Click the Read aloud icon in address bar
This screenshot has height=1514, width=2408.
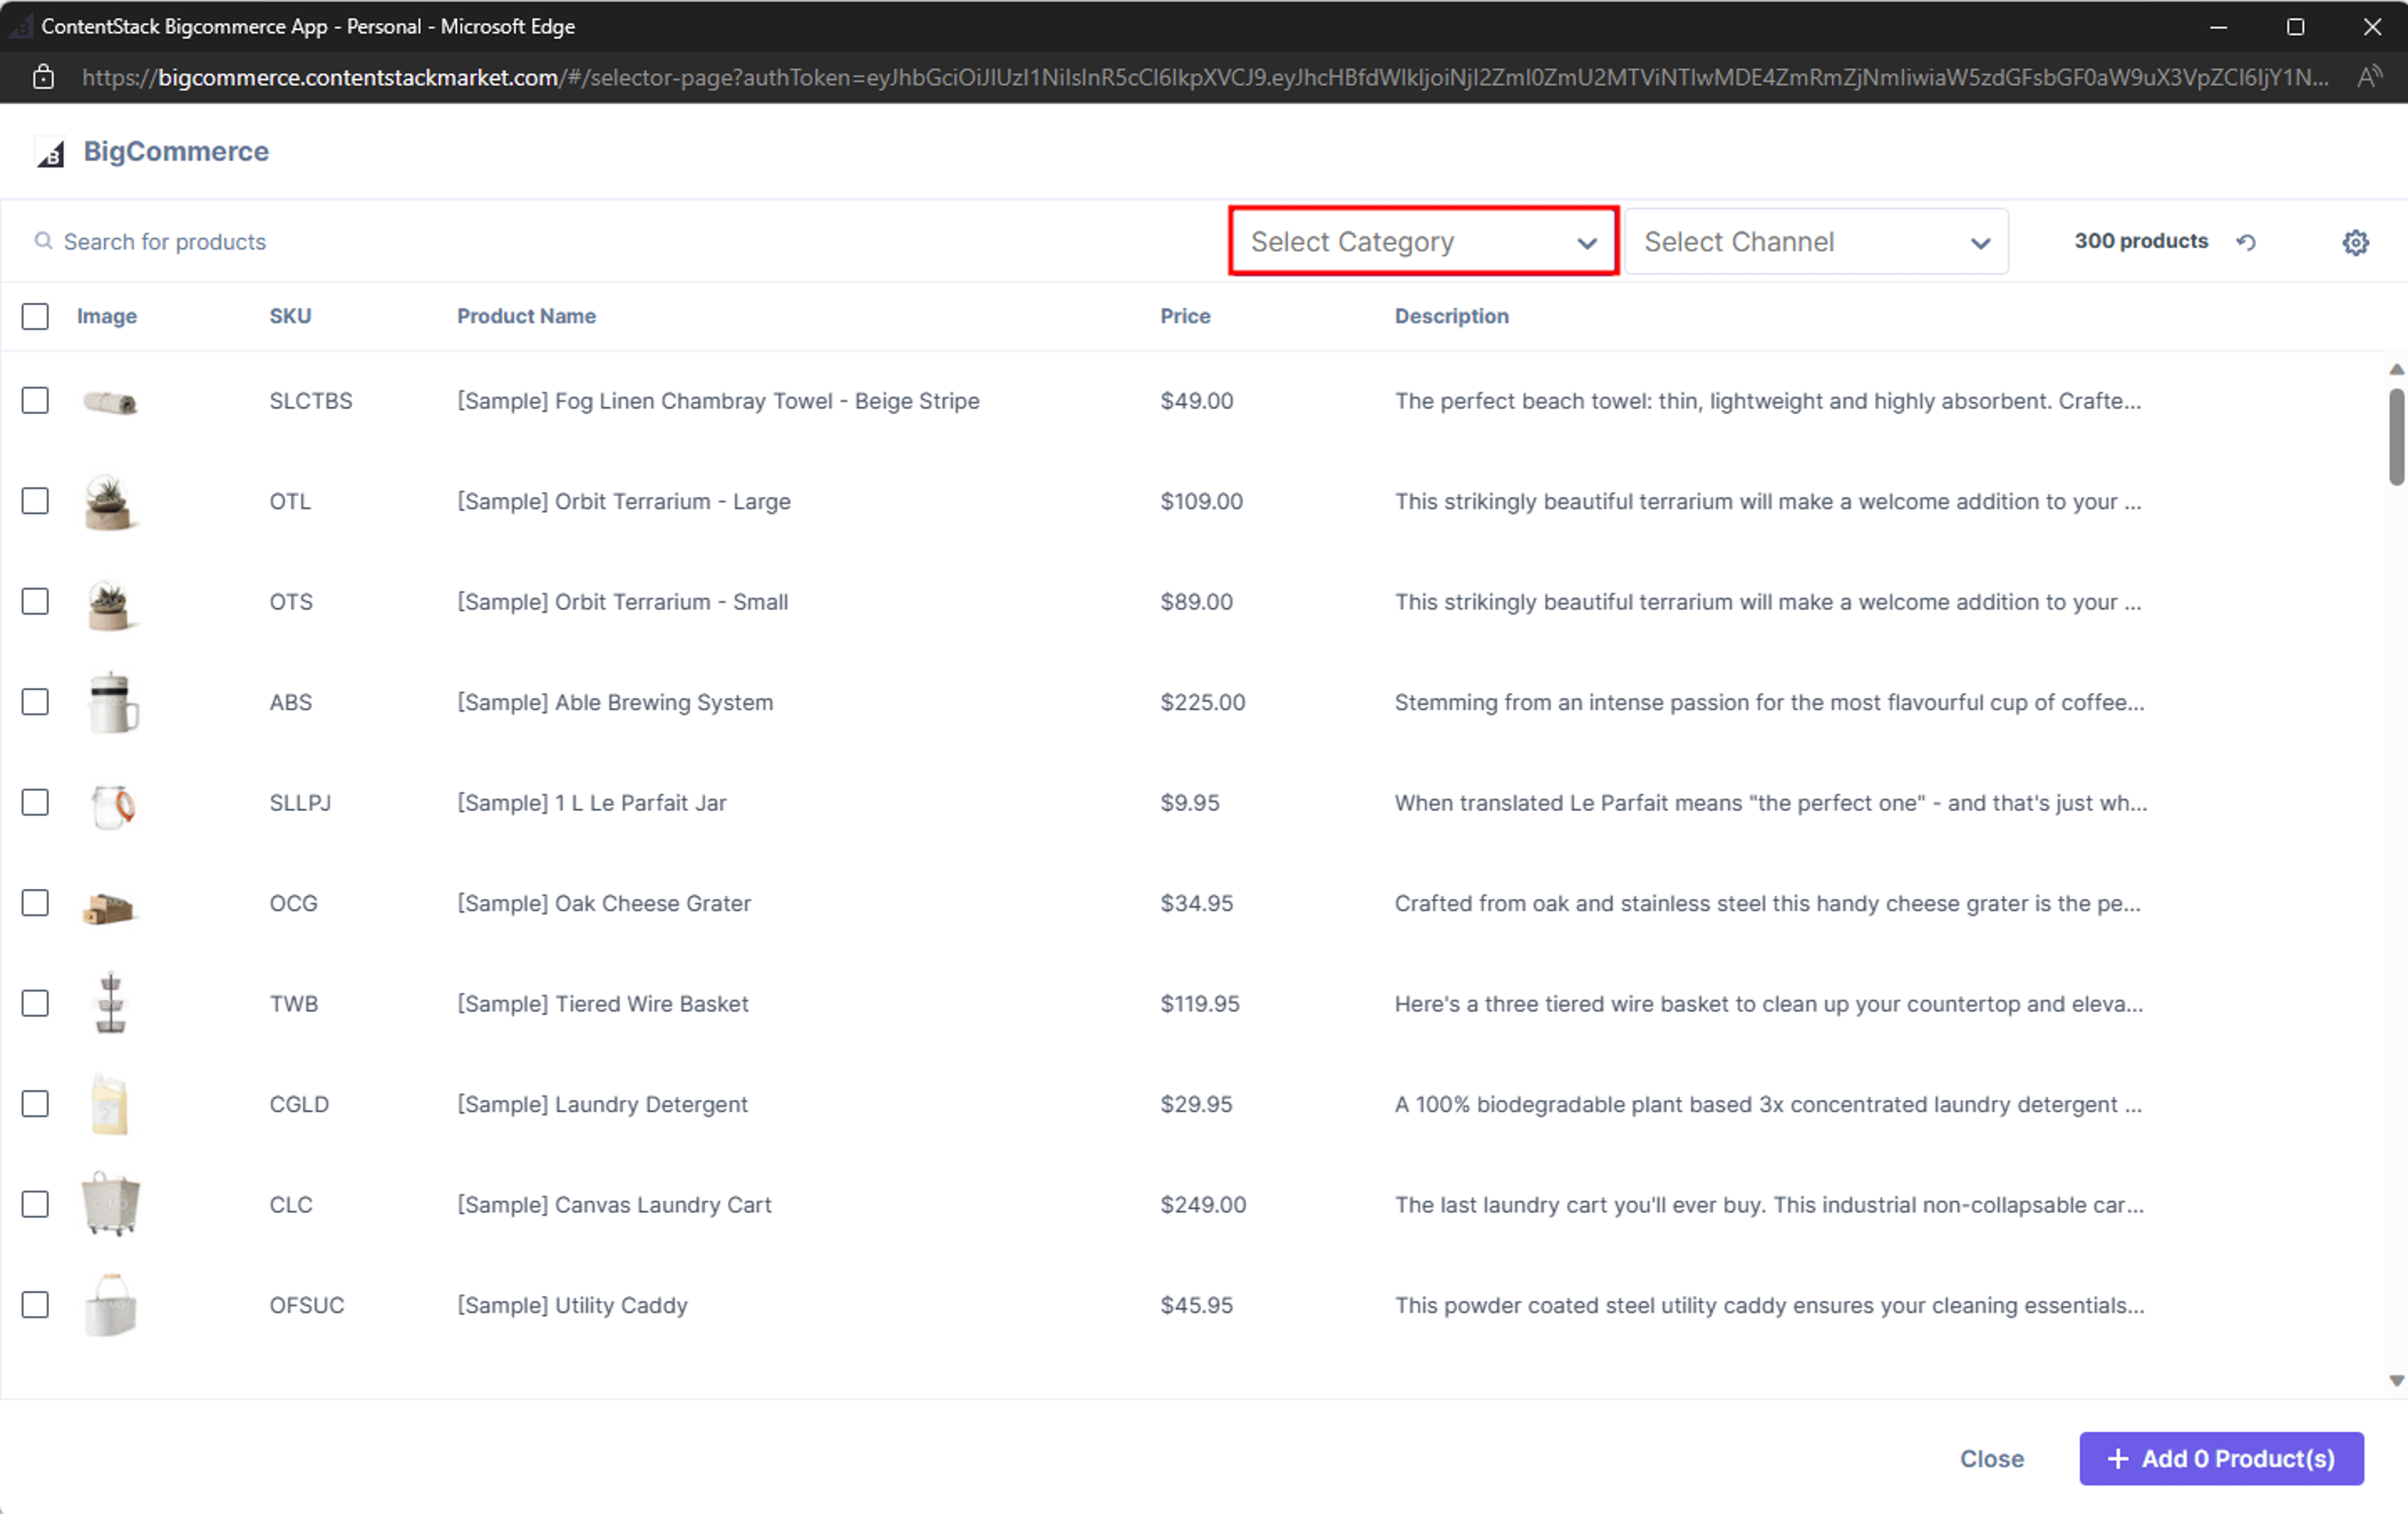(2369, 77)
